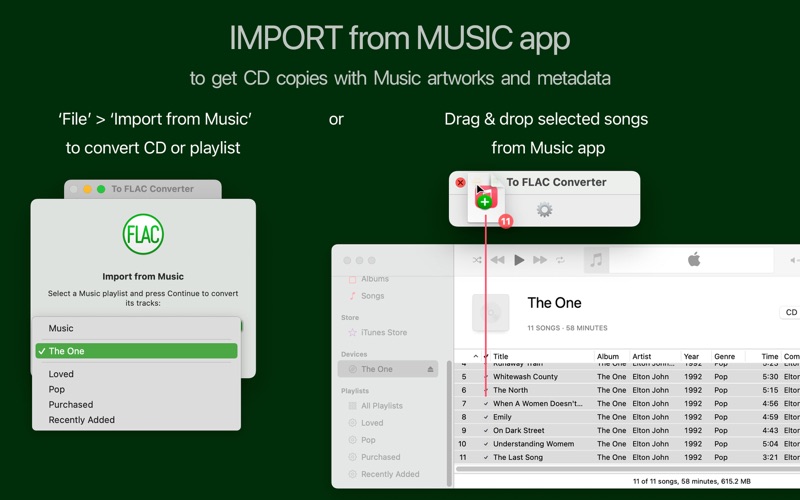This screenshot has width=800, height=500.
Task: Open the Purchased playlist in the Music sidebar
Action: tap(374, 457)
